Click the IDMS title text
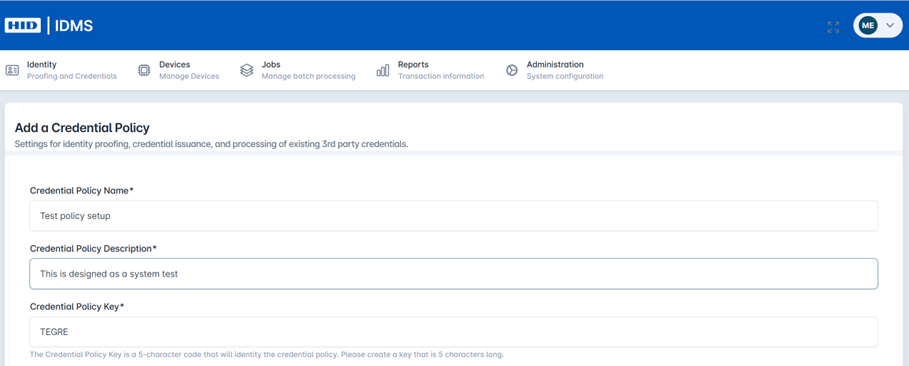The width and height of the screenshot is (909, 366). 74,26
